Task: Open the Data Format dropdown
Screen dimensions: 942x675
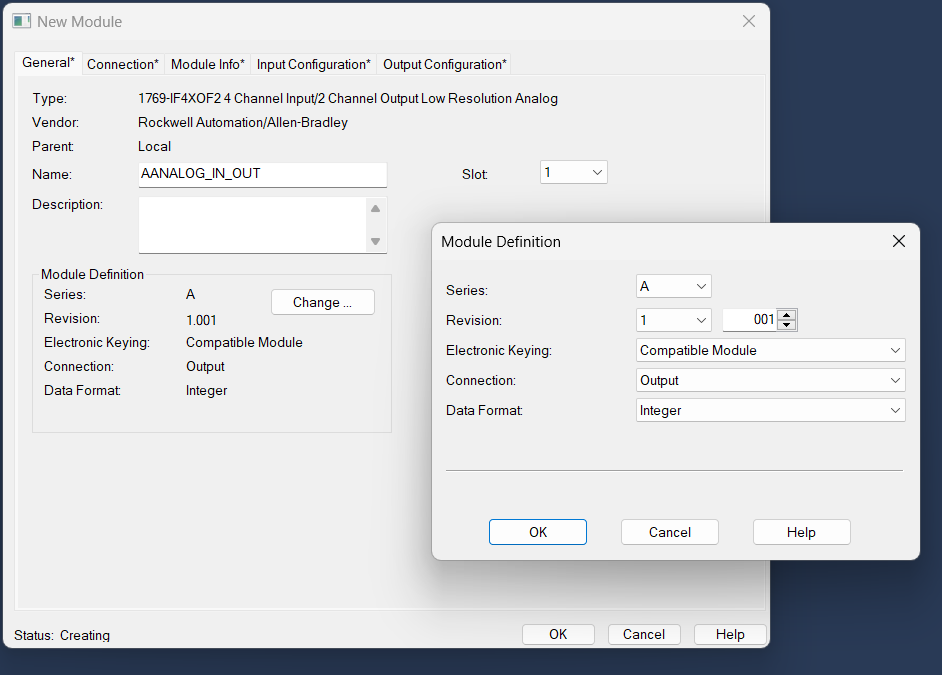Action: click(x=770, y=410)
